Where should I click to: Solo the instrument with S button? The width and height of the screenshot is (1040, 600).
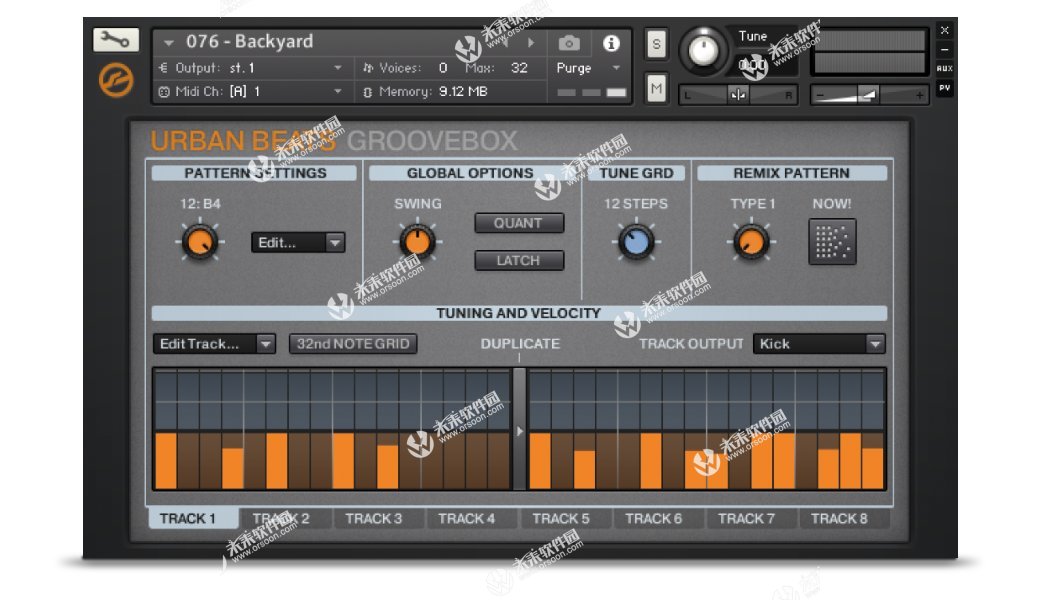[656, 44]
